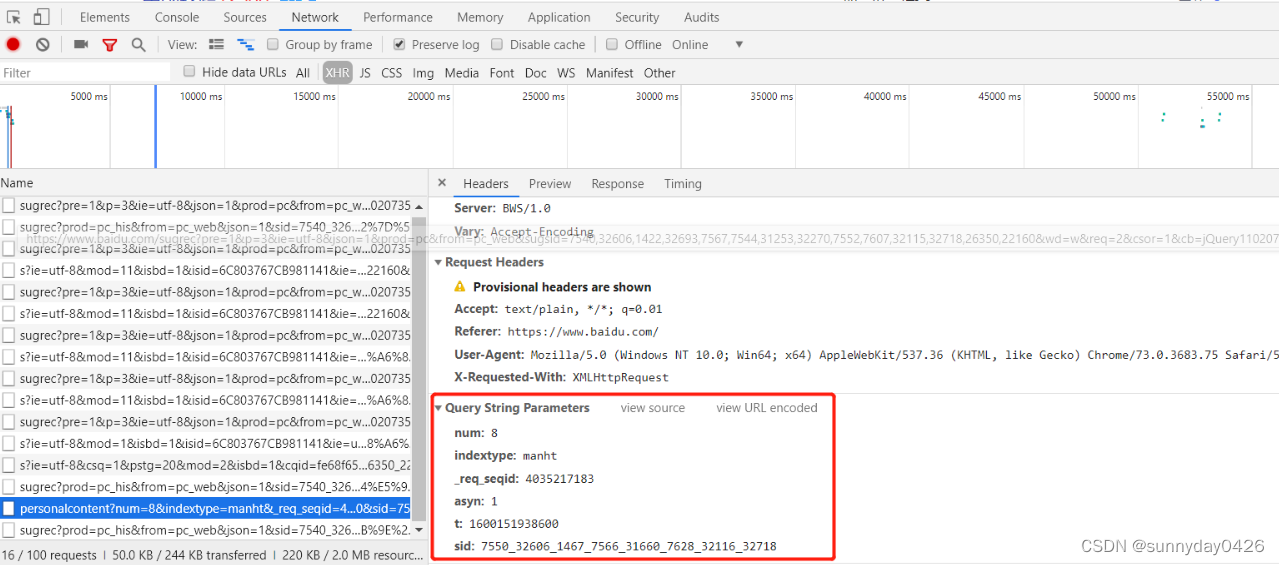
Task: Select the s?ie=utf-8&mod=1&isbd=1 request row
Action: tap(207, 443)
